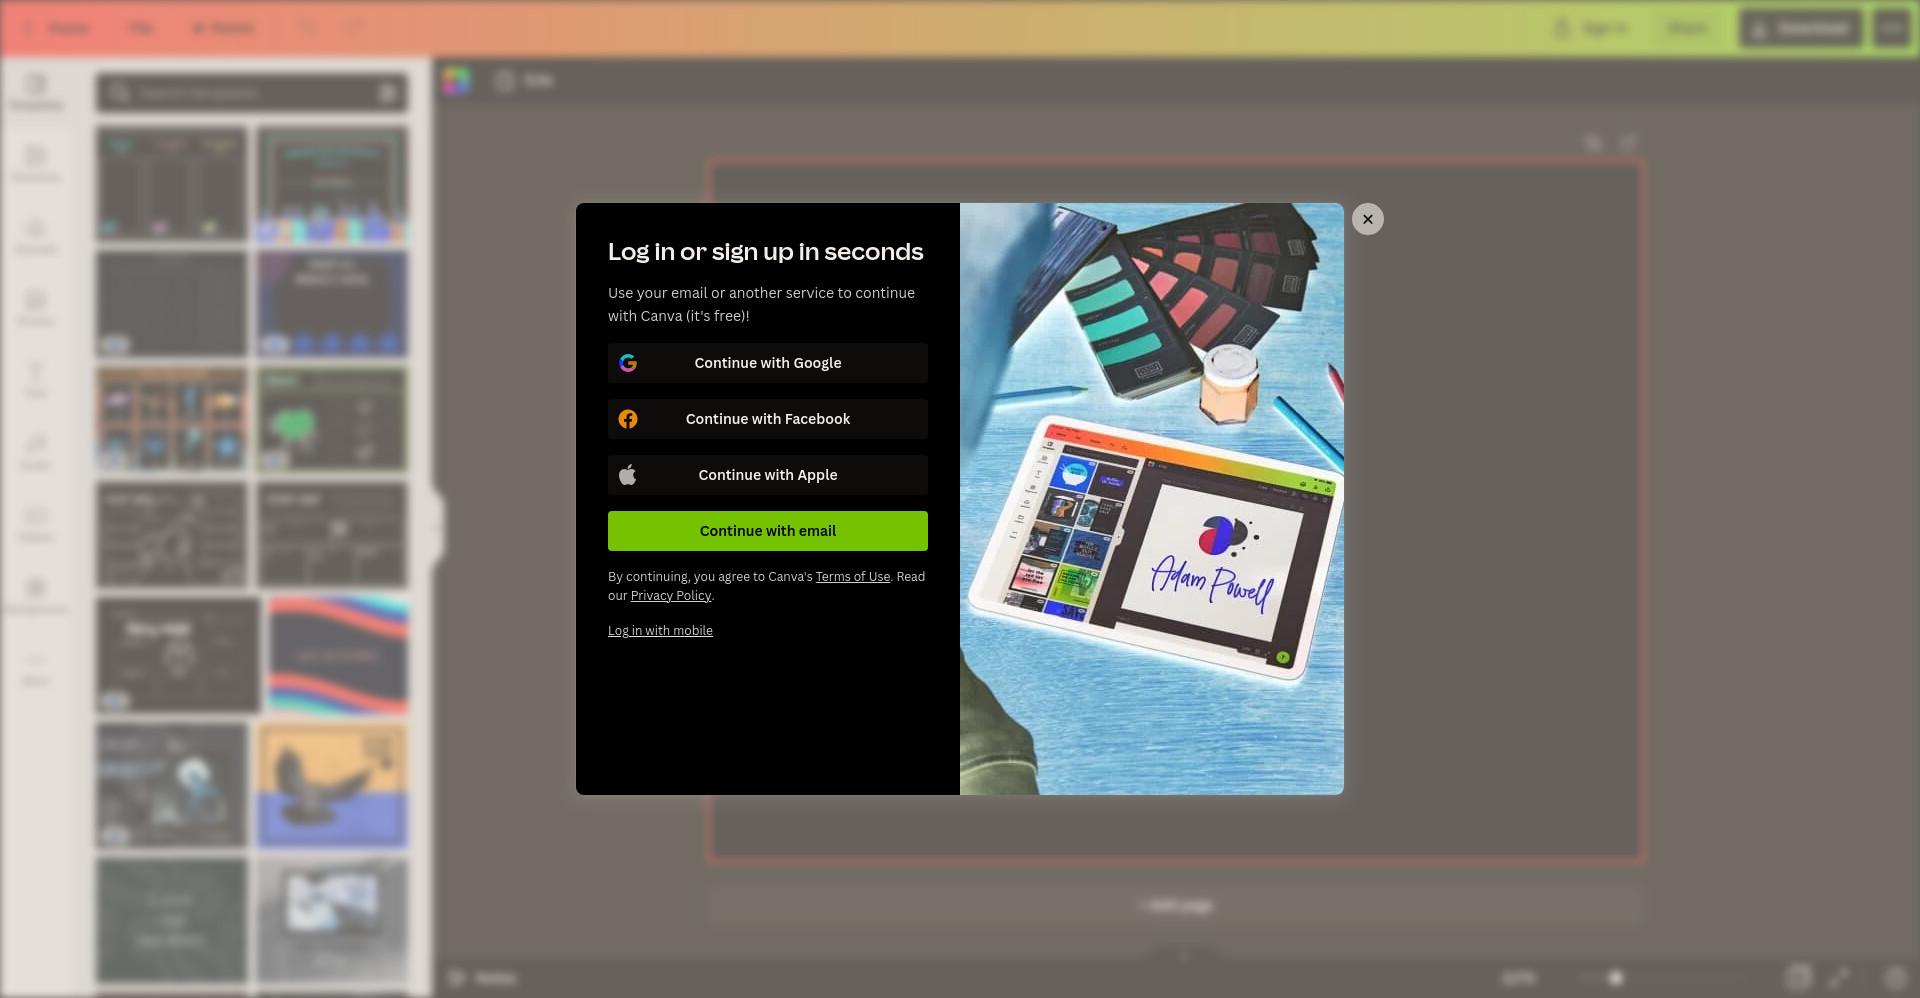Image resolution: width=1920 pixels, height=998 pixels.
Task: Click the colorful palette icon above the canvas
Action: pos(456,81)
